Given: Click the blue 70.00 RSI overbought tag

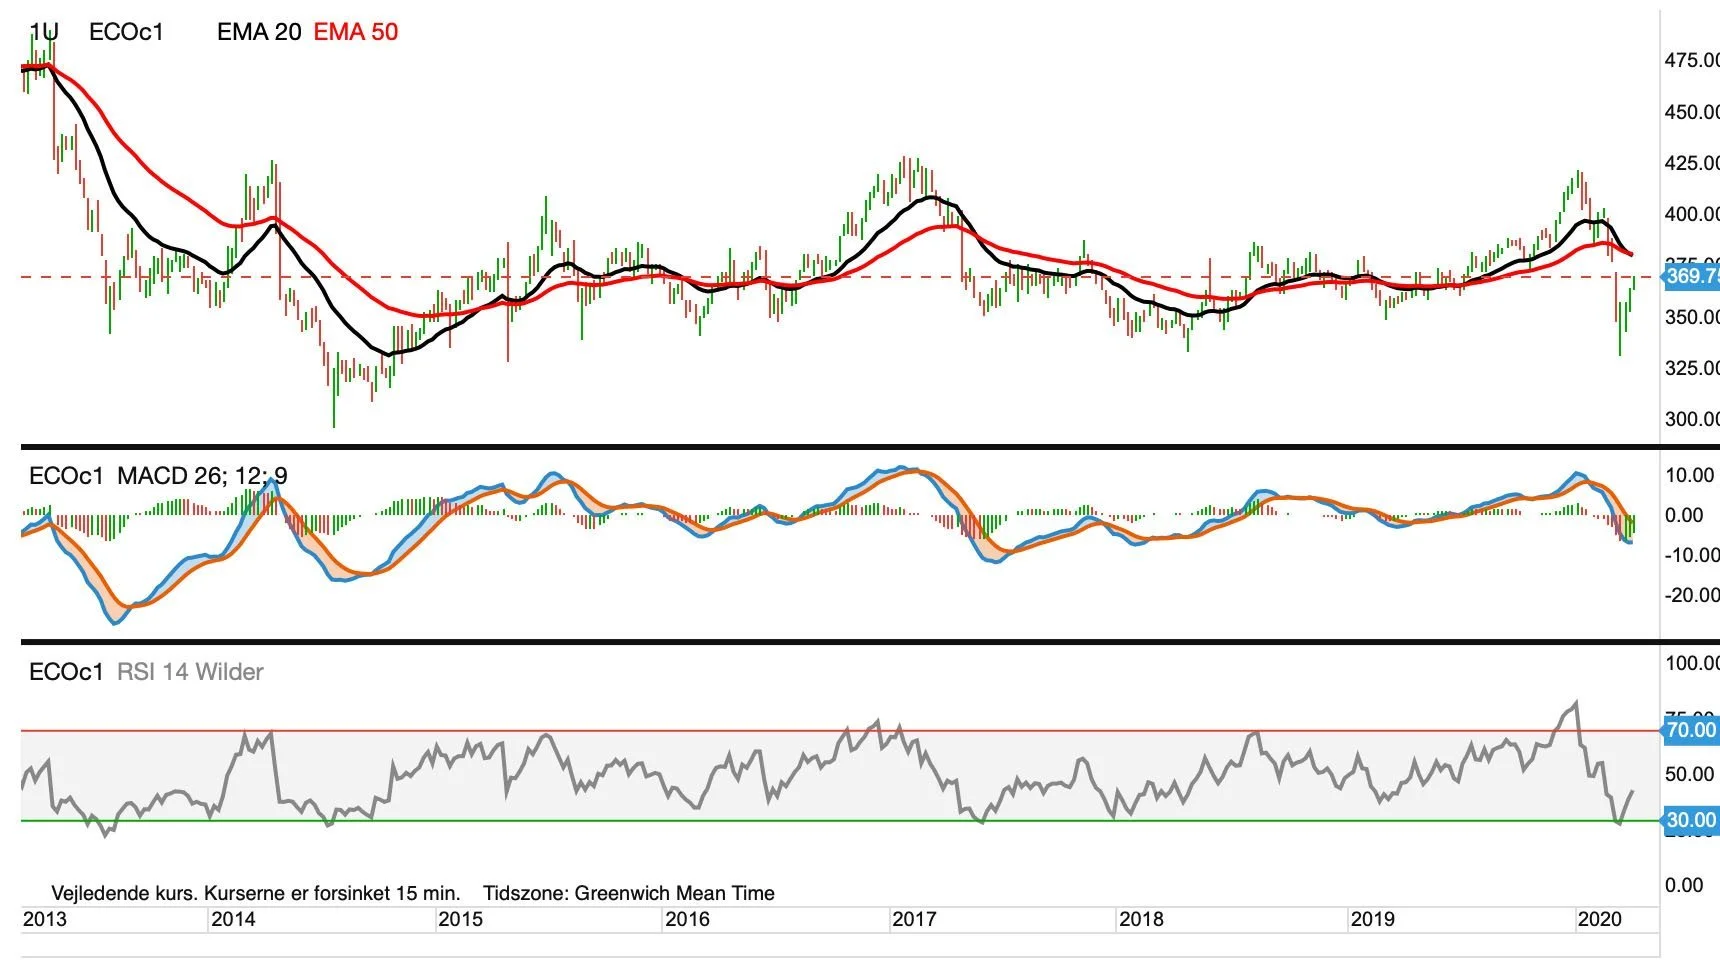Looking at the screenshot, I should (1691, 730).
